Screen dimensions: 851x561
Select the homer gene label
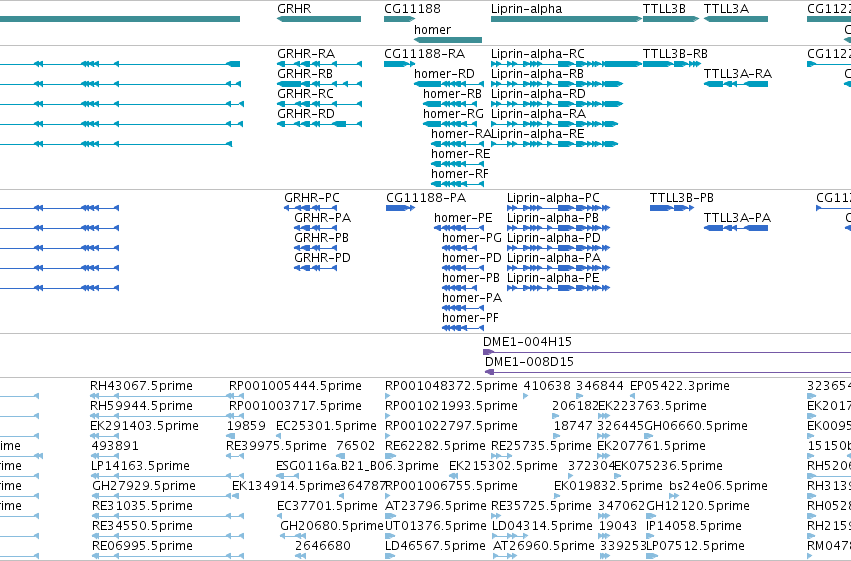[433, 30]
